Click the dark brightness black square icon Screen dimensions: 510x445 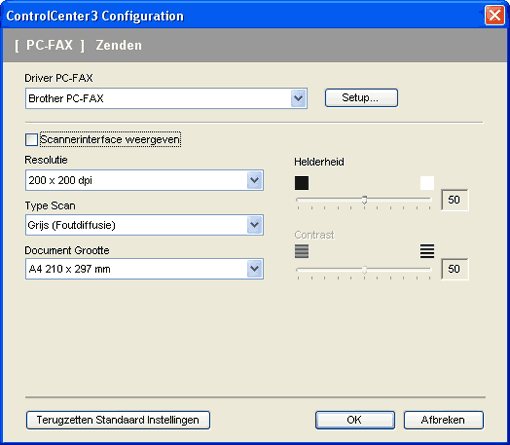(x=302, y=183)
